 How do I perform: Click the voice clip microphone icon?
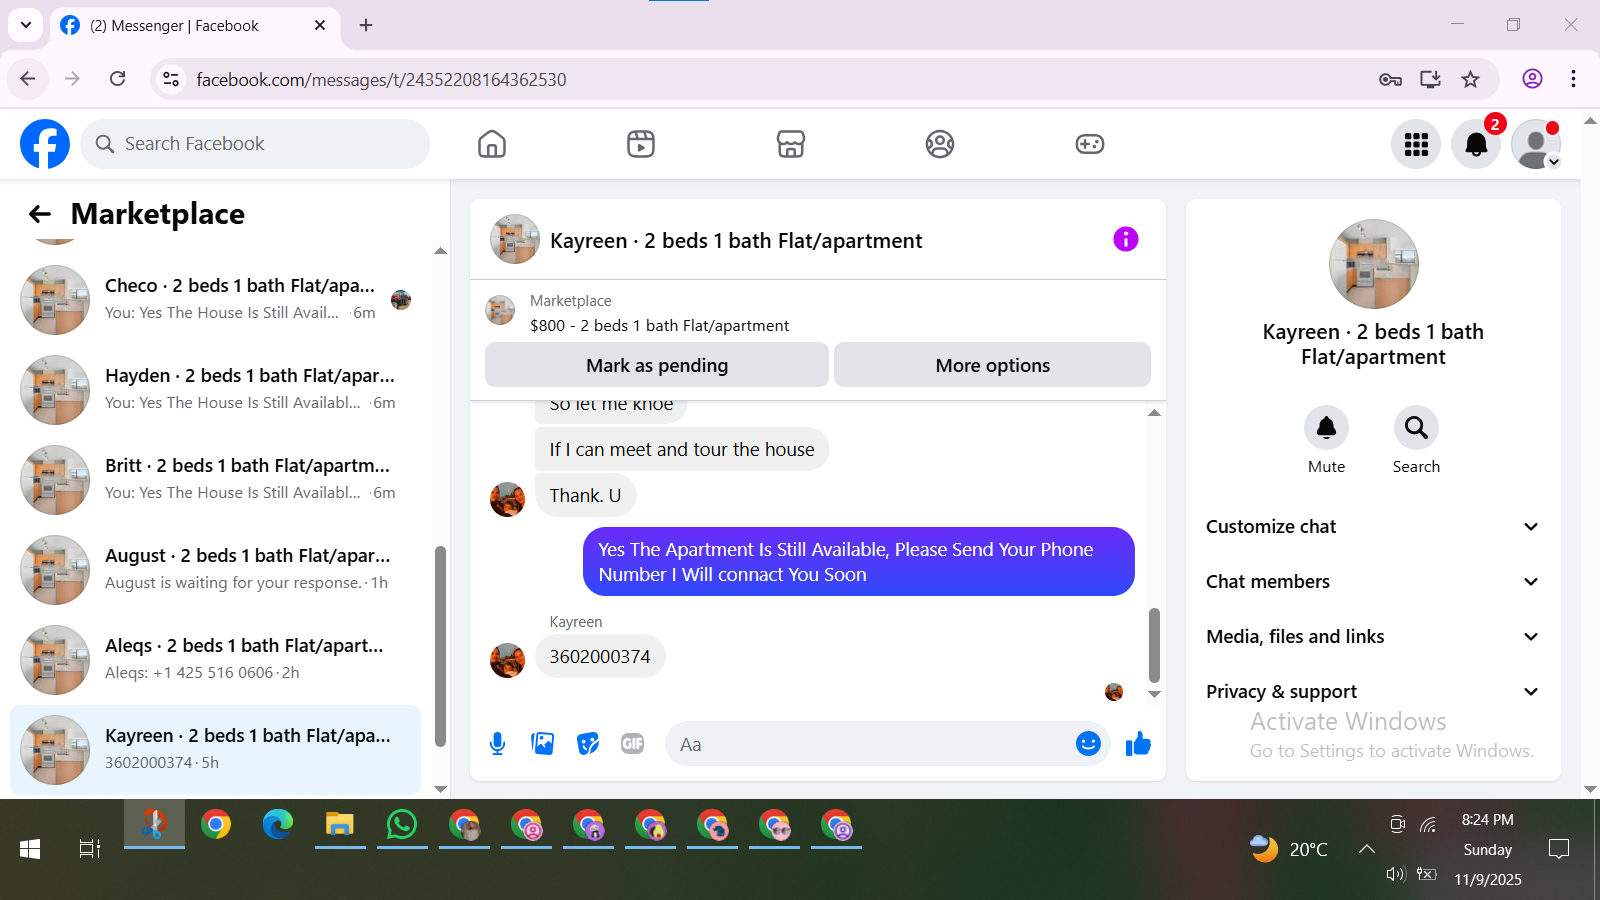[498, 744]
